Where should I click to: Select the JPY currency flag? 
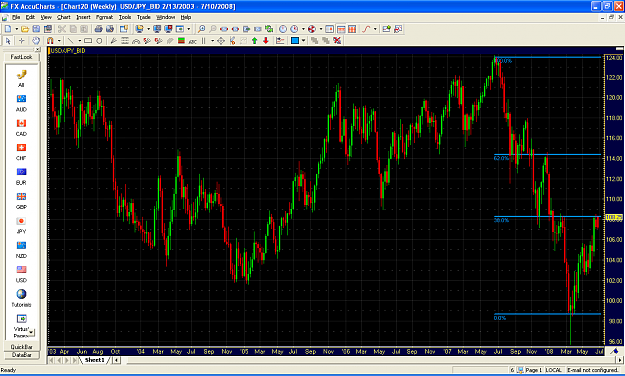click(x=21, y=225)
